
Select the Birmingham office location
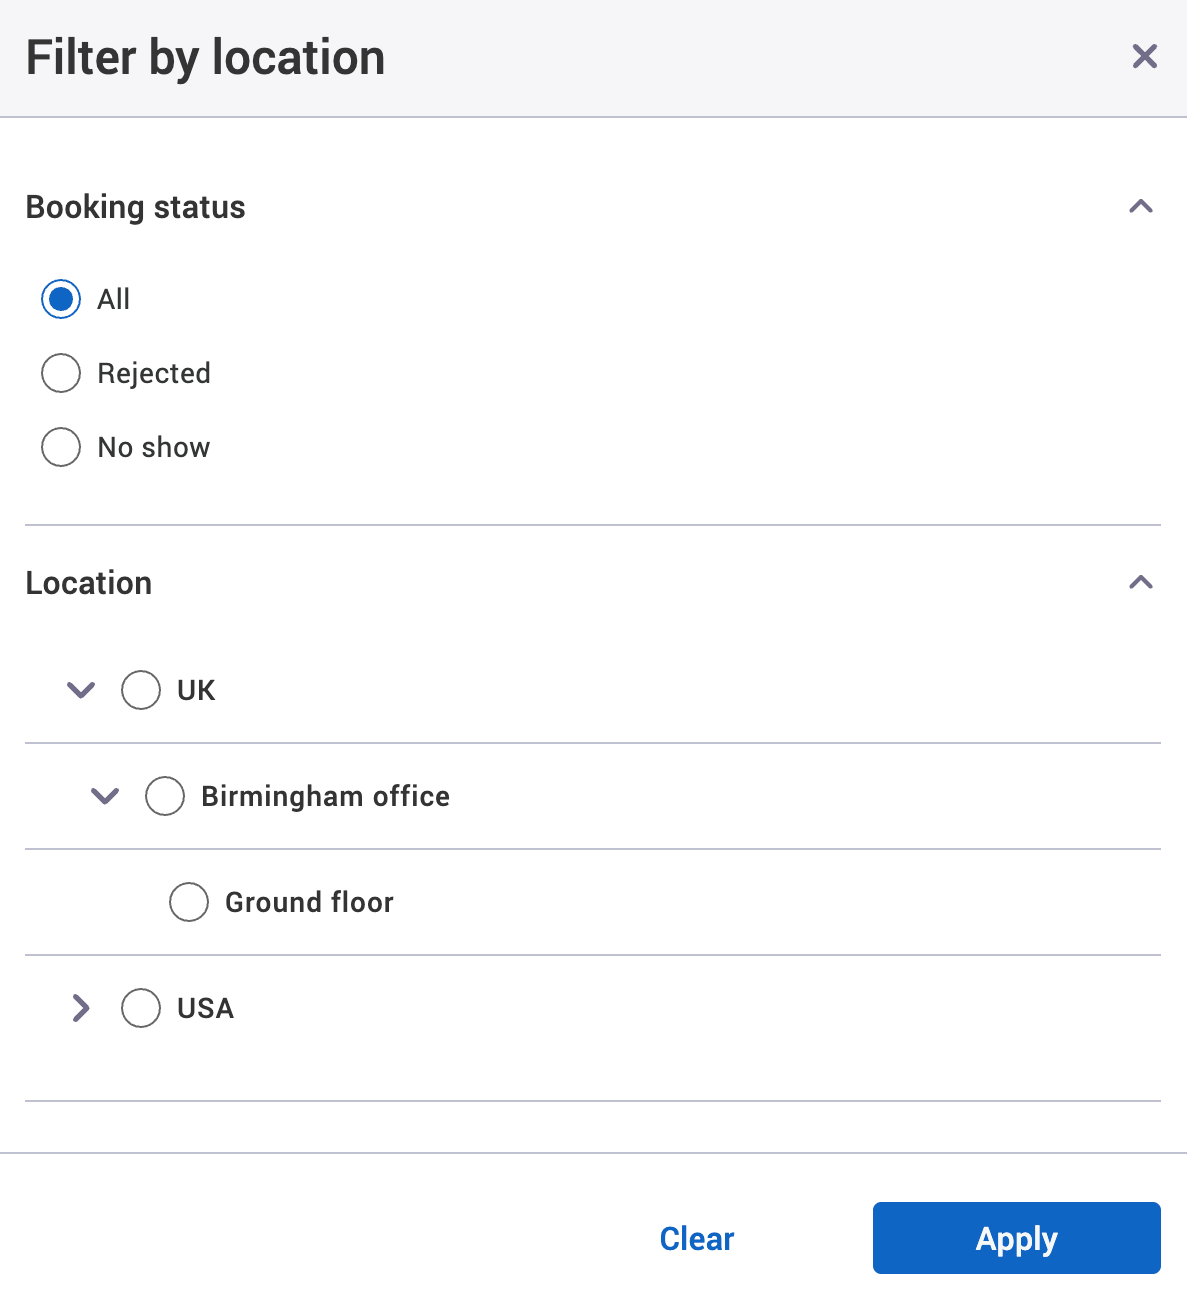click(165, 796)
